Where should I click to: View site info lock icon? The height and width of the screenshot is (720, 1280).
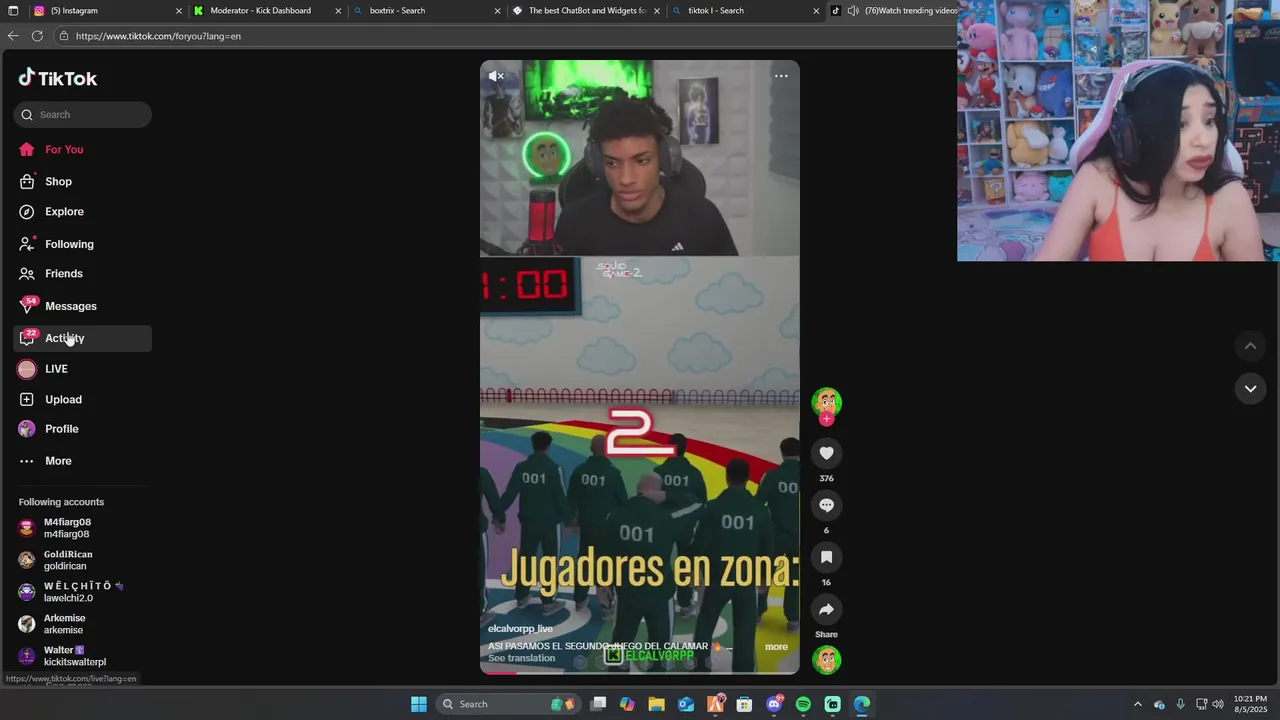point(64,36)
